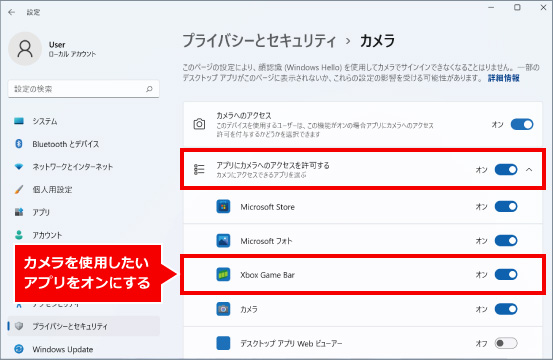Click the Xbox Game Bar app icon
The image size is (553, 360).
coord(223,275)
